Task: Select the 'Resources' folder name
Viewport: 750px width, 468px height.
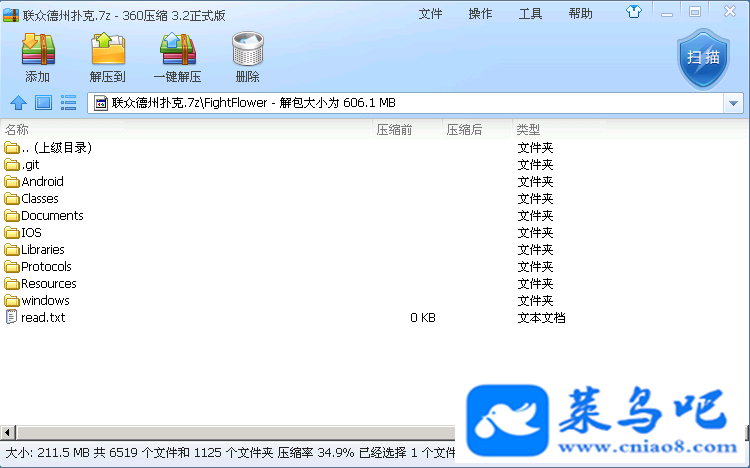Action: 49,284
